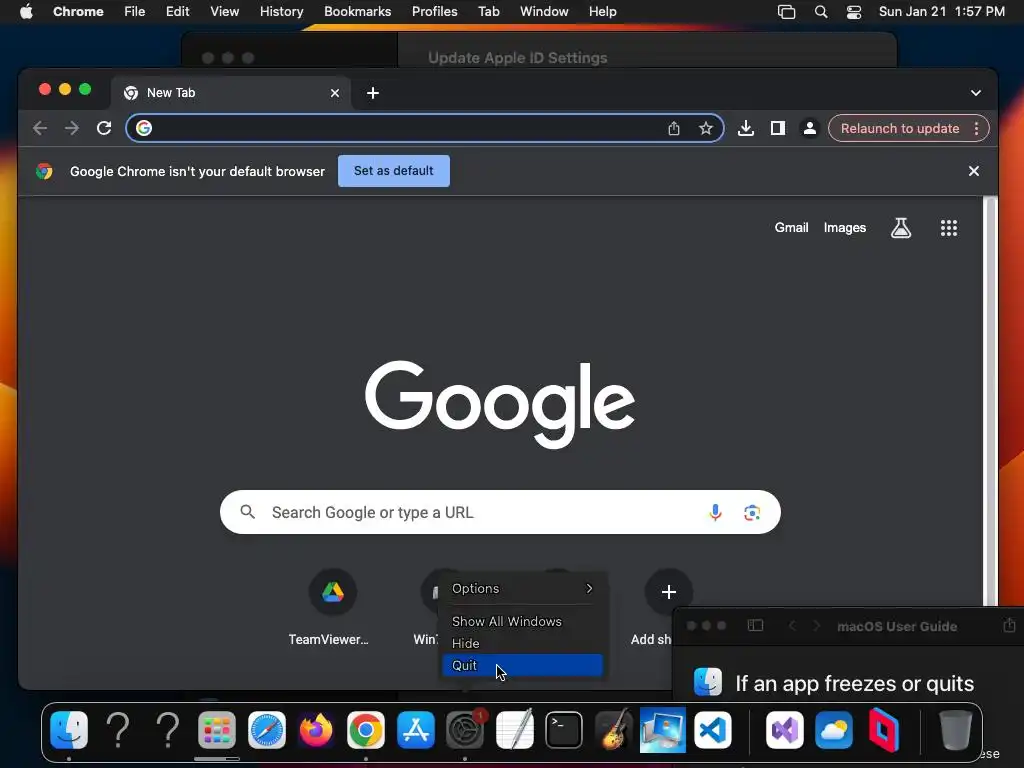Screen dimensions: 1024x768
Task: Search by image with the Lens icon
Action: click(752, 513)
